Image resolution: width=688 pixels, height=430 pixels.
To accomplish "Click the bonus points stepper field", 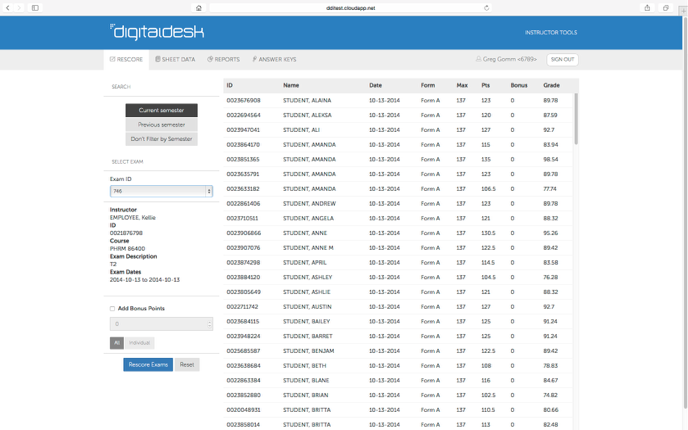I will pyautogui.click(x=161, y=324).
